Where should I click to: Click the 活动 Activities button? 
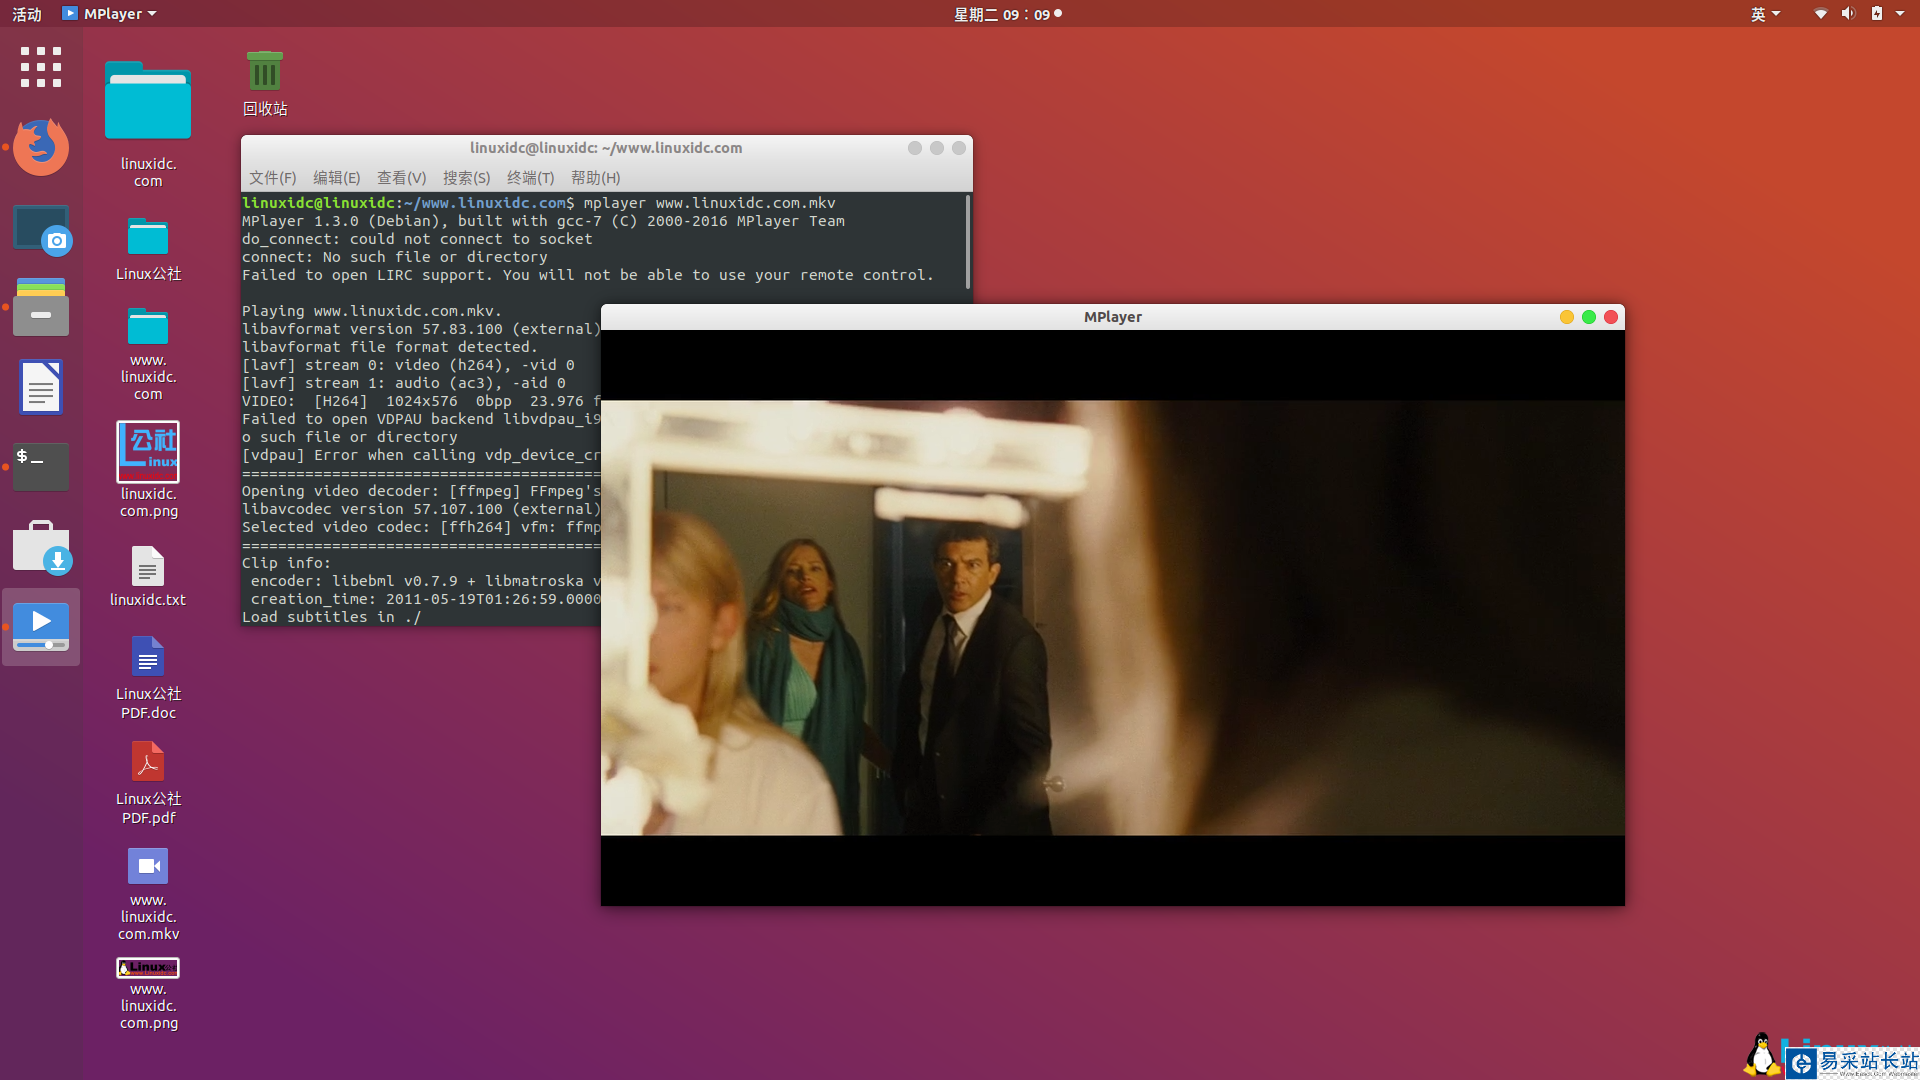point(27,14)
